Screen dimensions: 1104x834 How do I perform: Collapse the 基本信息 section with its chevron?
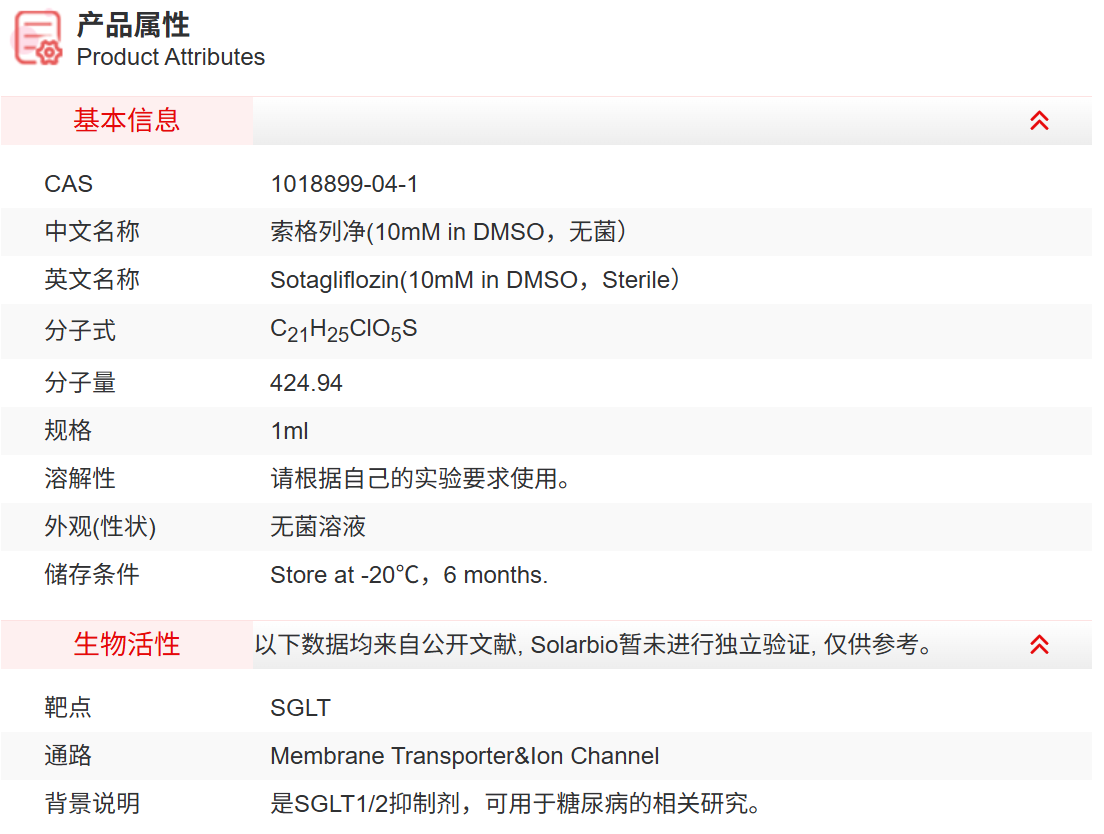[x=1039, y=120]
